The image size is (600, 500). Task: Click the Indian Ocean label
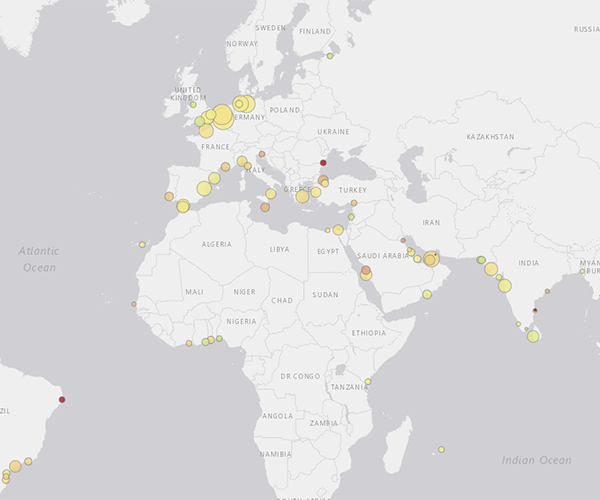[x=537, y=460]
